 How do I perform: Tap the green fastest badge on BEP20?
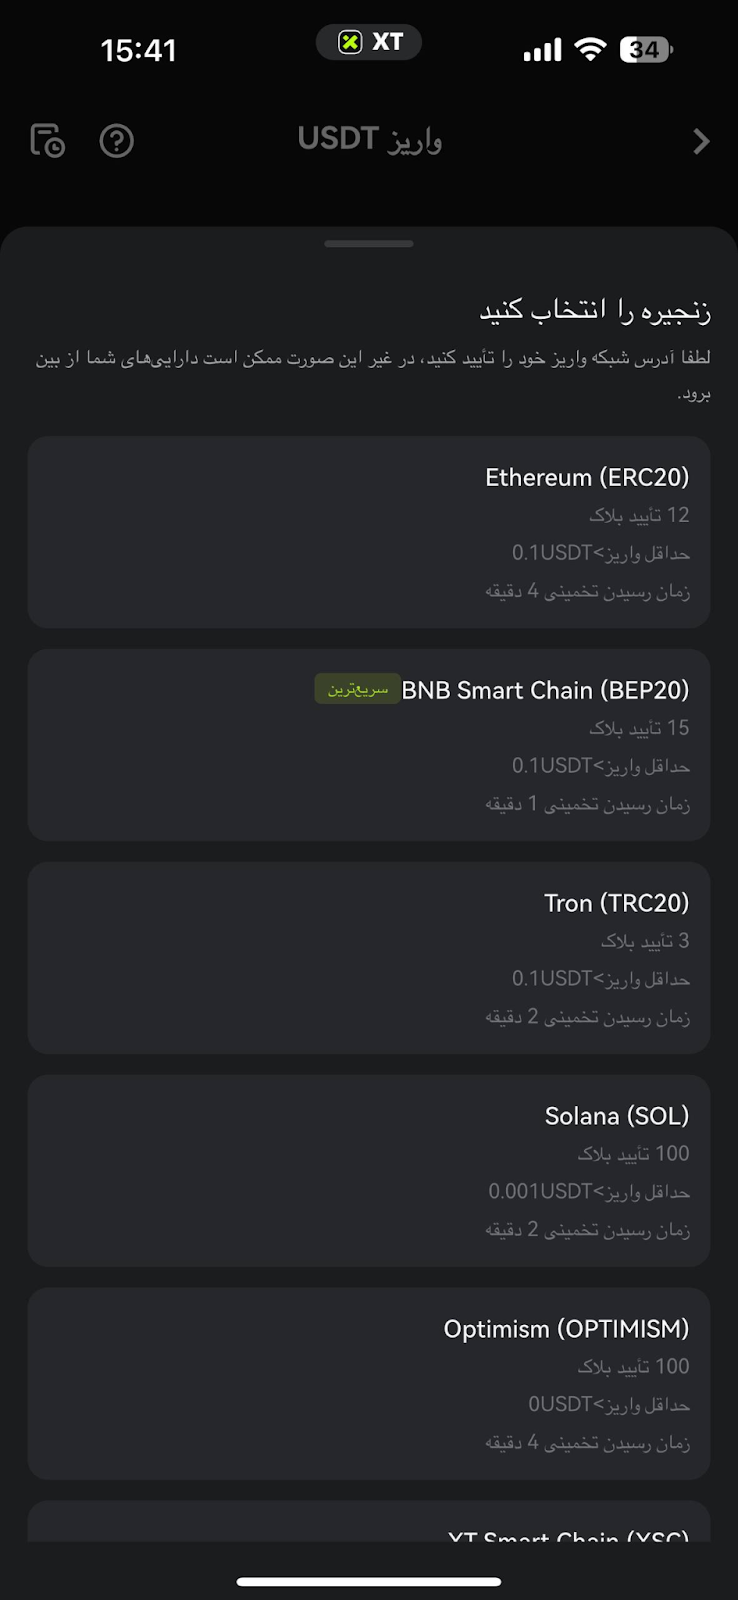[357, 689]
